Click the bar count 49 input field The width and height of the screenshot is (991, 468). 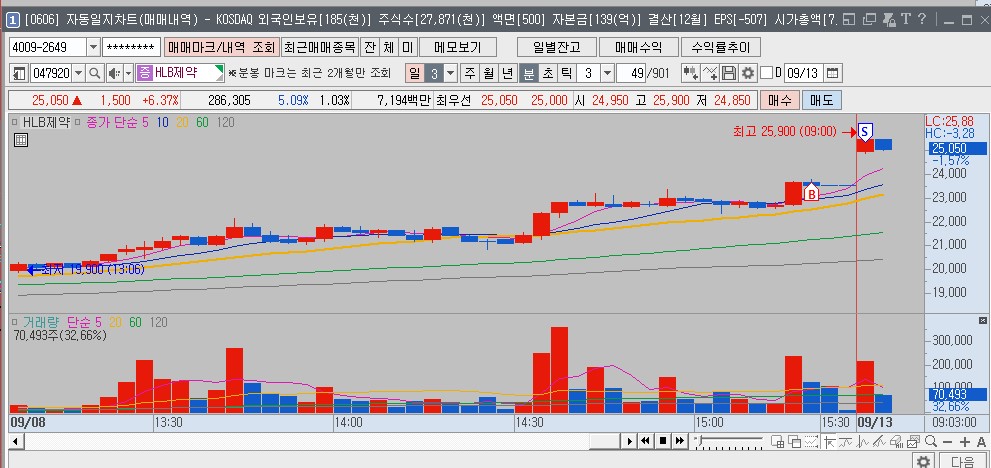click(x=631, y=73)
